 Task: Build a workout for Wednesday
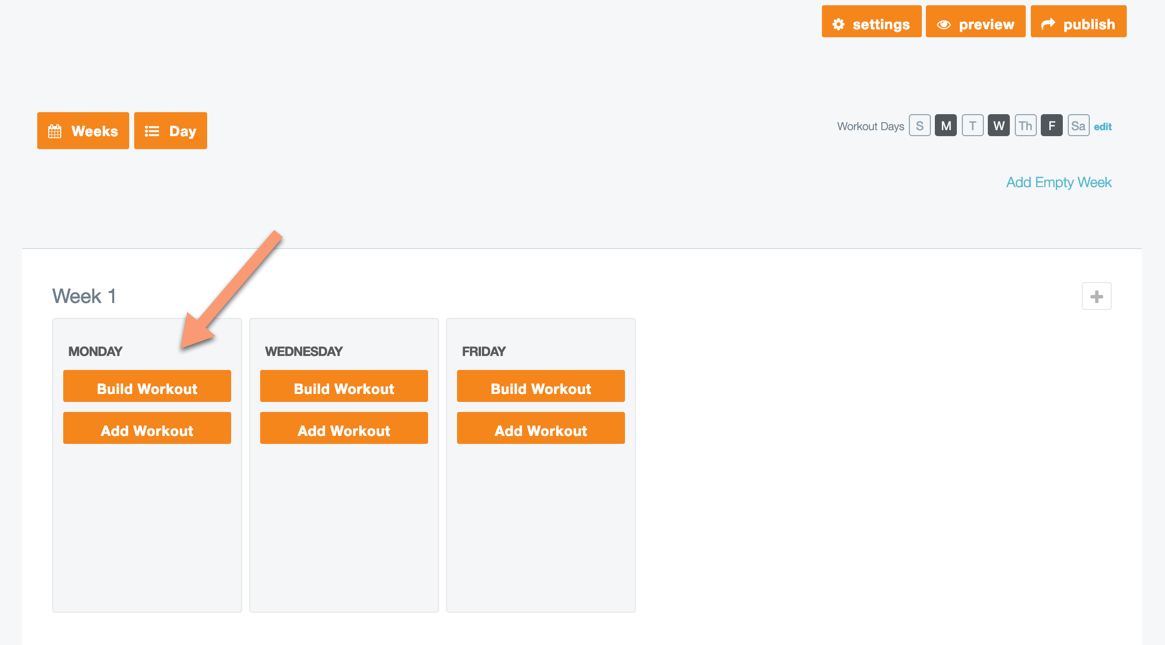coord(343,385)
